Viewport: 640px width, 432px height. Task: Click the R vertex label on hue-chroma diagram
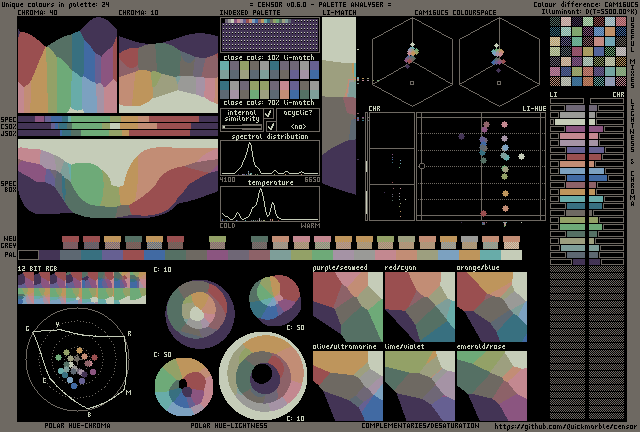129,334
